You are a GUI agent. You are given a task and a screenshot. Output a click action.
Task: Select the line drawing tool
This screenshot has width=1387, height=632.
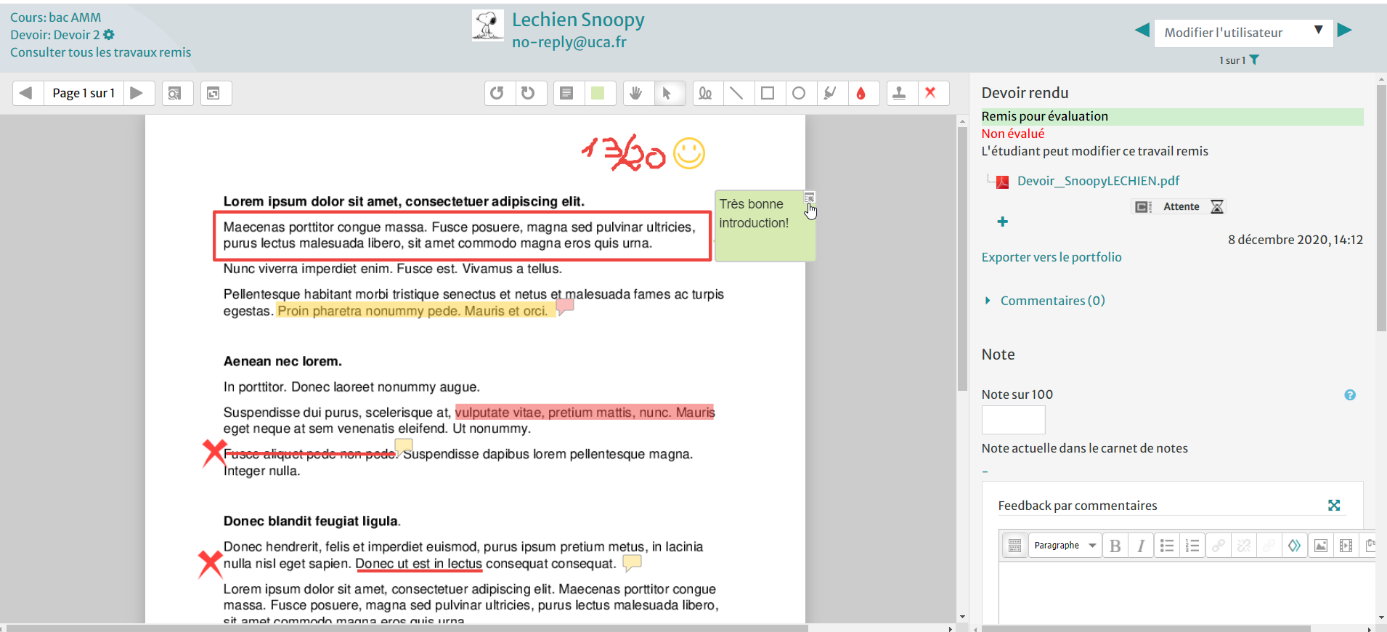(736, 93)
